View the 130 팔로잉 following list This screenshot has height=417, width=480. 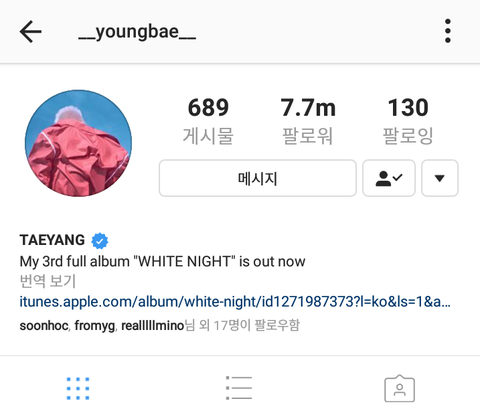point(408,121)
